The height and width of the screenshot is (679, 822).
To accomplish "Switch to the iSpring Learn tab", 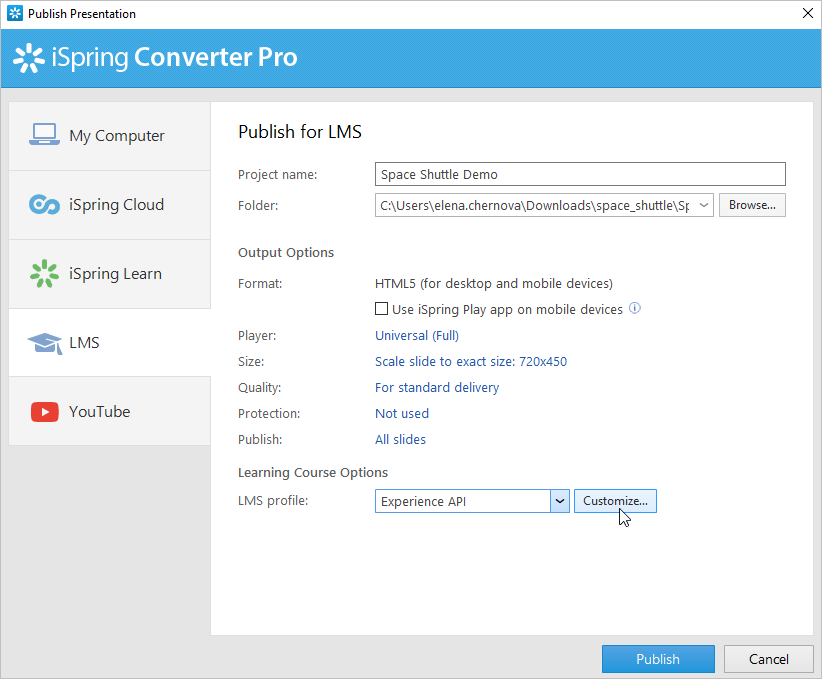I will click(x=110, y=274).
